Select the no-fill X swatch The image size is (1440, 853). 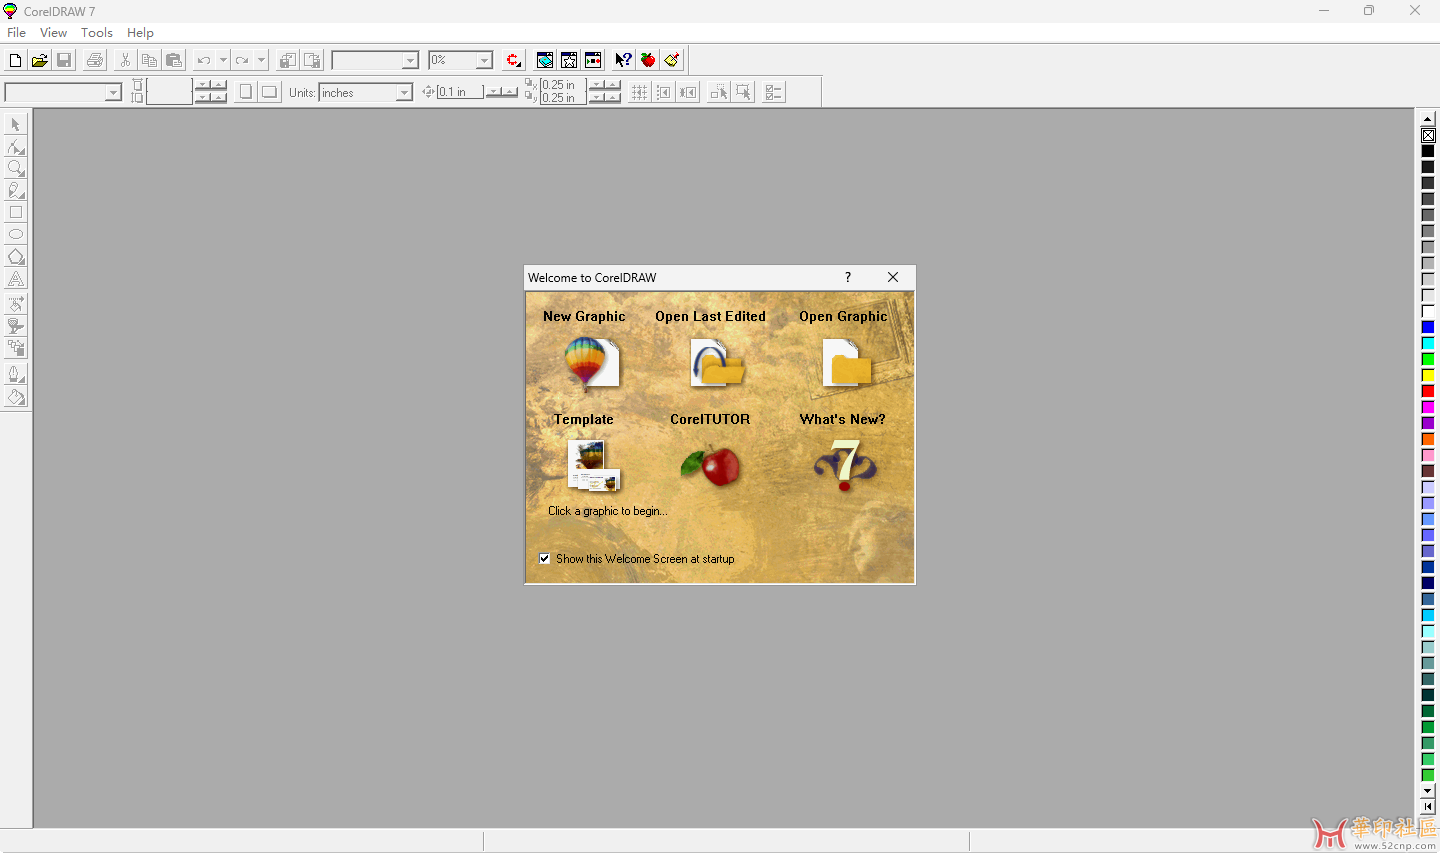[x=1428, y=135]
